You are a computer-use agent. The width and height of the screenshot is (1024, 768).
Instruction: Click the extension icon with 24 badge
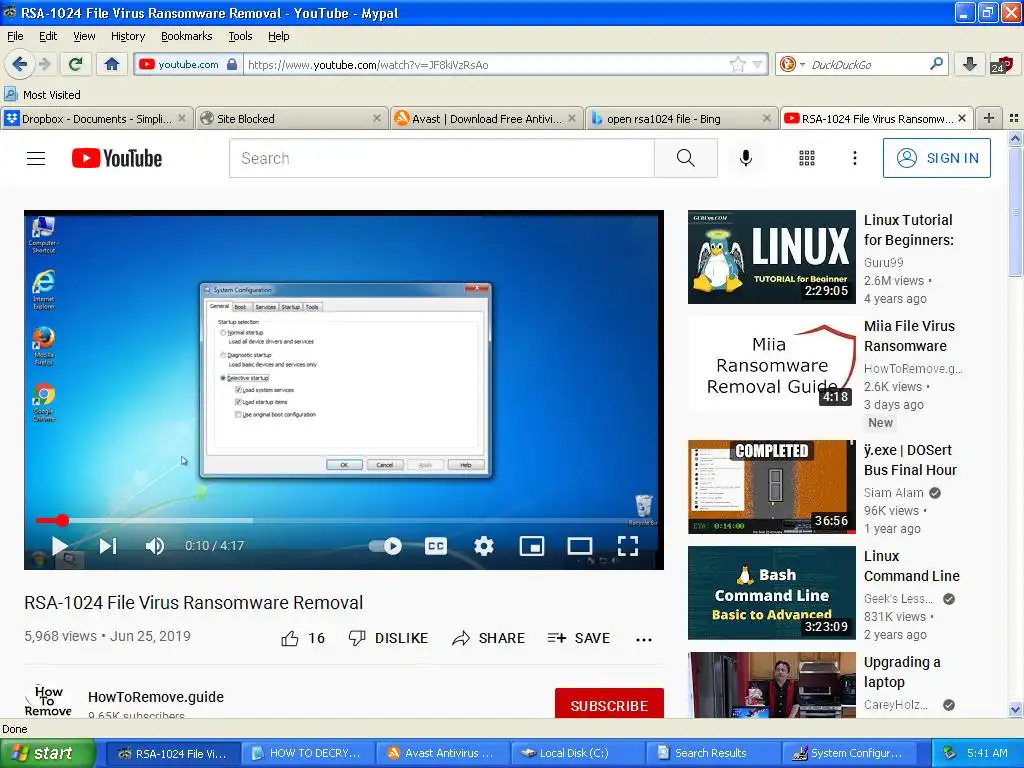1001,64
